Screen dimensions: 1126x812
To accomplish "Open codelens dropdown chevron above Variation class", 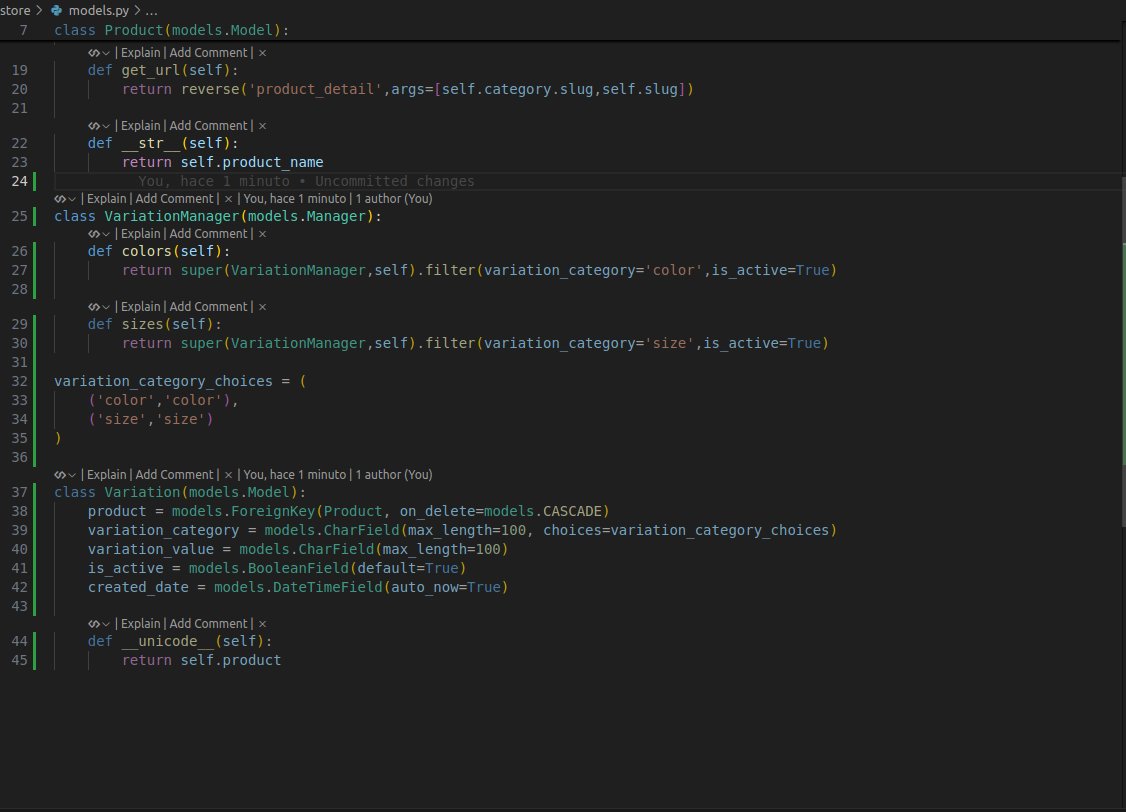I will click(72, 475).
